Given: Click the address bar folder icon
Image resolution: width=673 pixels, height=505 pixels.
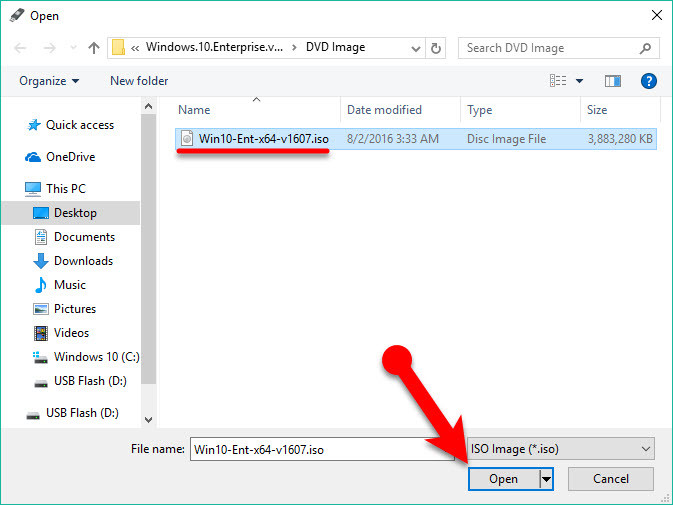Looking at the screenshot, I should pos(118,47).
